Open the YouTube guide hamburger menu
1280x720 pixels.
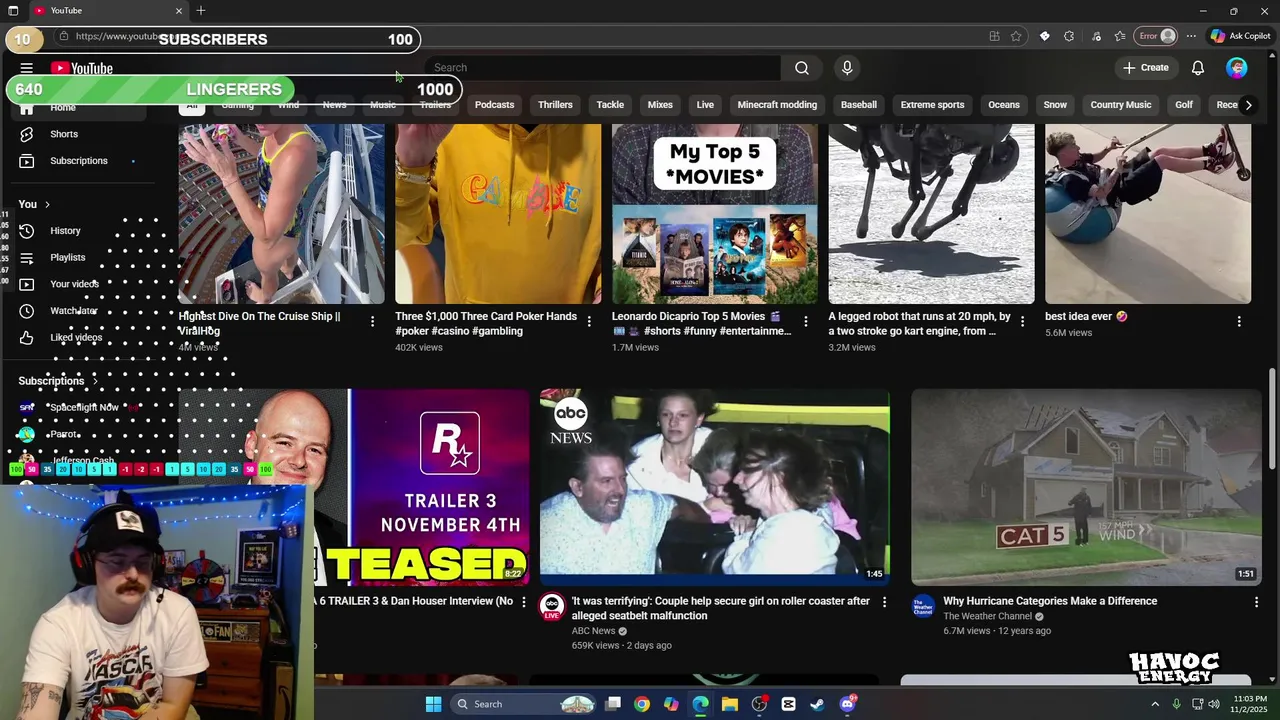(x=27, y=68)
